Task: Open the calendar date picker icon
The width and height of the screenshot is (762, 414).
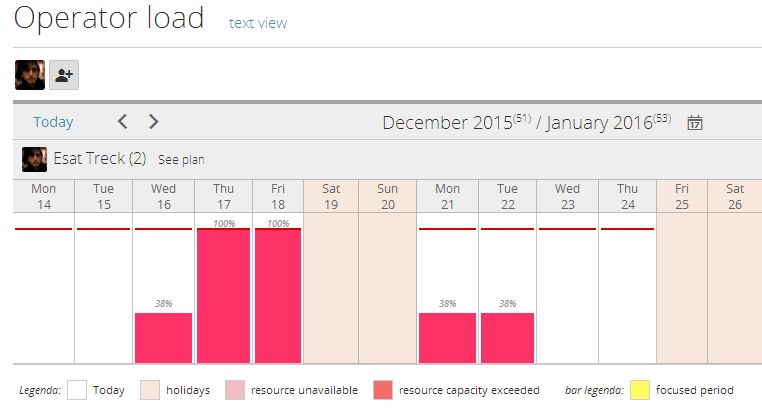Action: (x=695, y=123)
